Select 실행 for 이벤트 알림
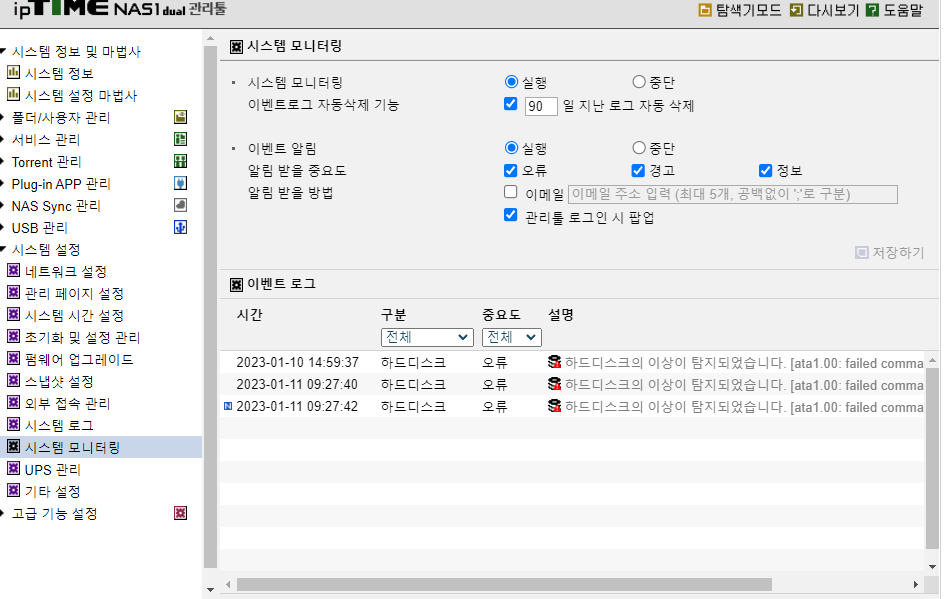This screenshot has height=599, width=946. (511, 148)
